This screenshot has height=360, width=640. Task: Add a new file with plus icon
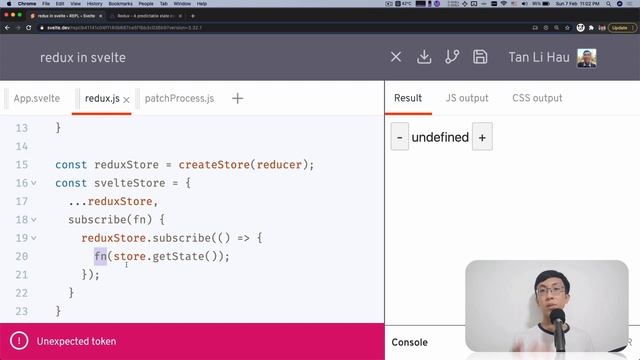pos(238,98)
